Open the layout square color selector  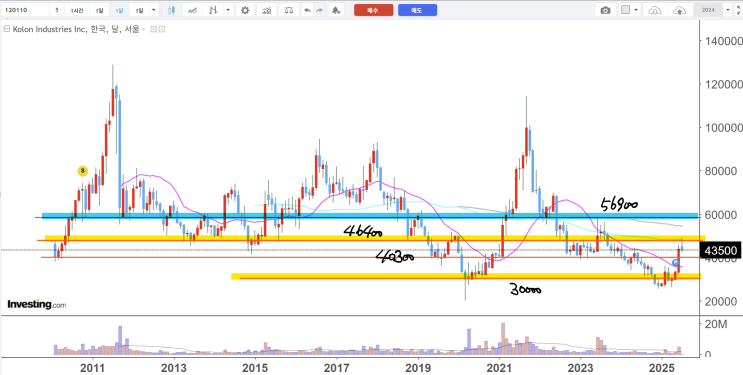(625, 10)
